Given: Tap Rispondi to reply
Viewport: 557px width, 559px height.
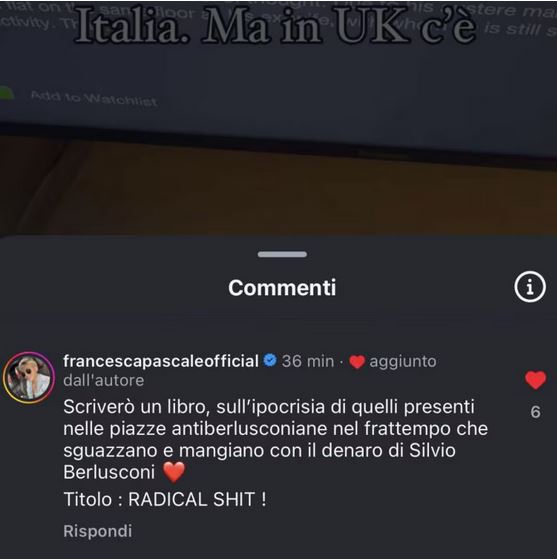Looking at the screenshot, I should 98,531.
